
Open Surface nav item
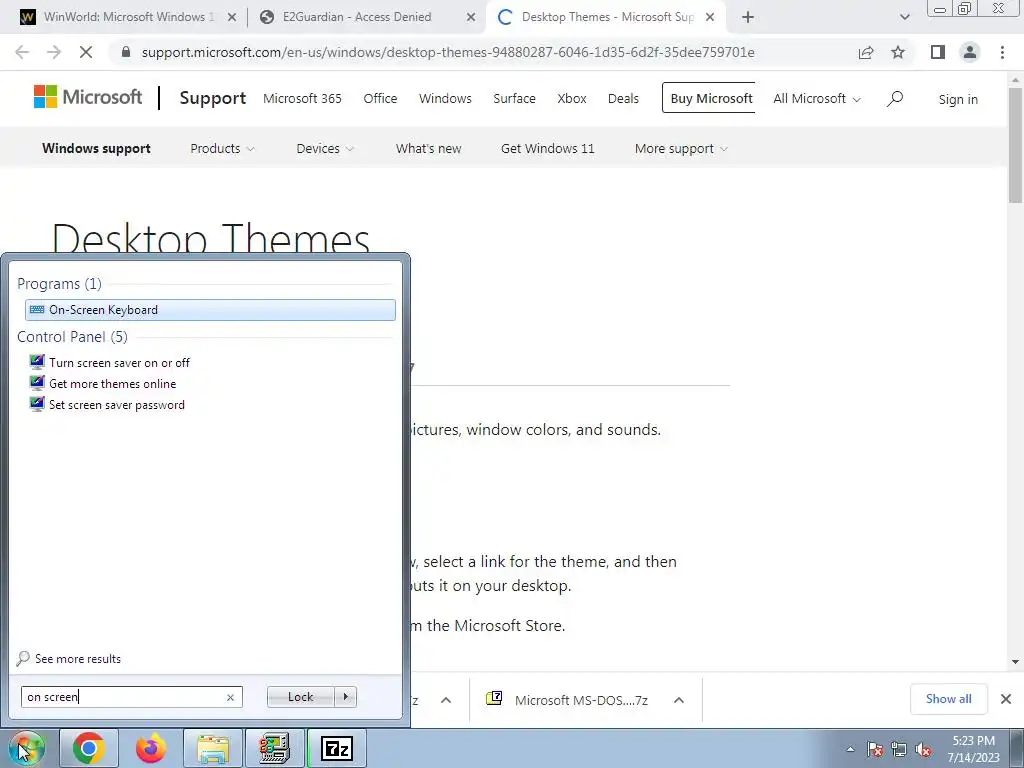click(514, 98)
